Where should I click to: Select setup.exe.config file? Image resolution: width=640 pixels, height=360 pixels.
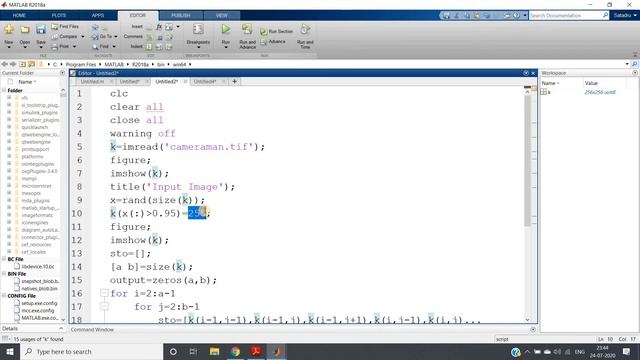39,303
